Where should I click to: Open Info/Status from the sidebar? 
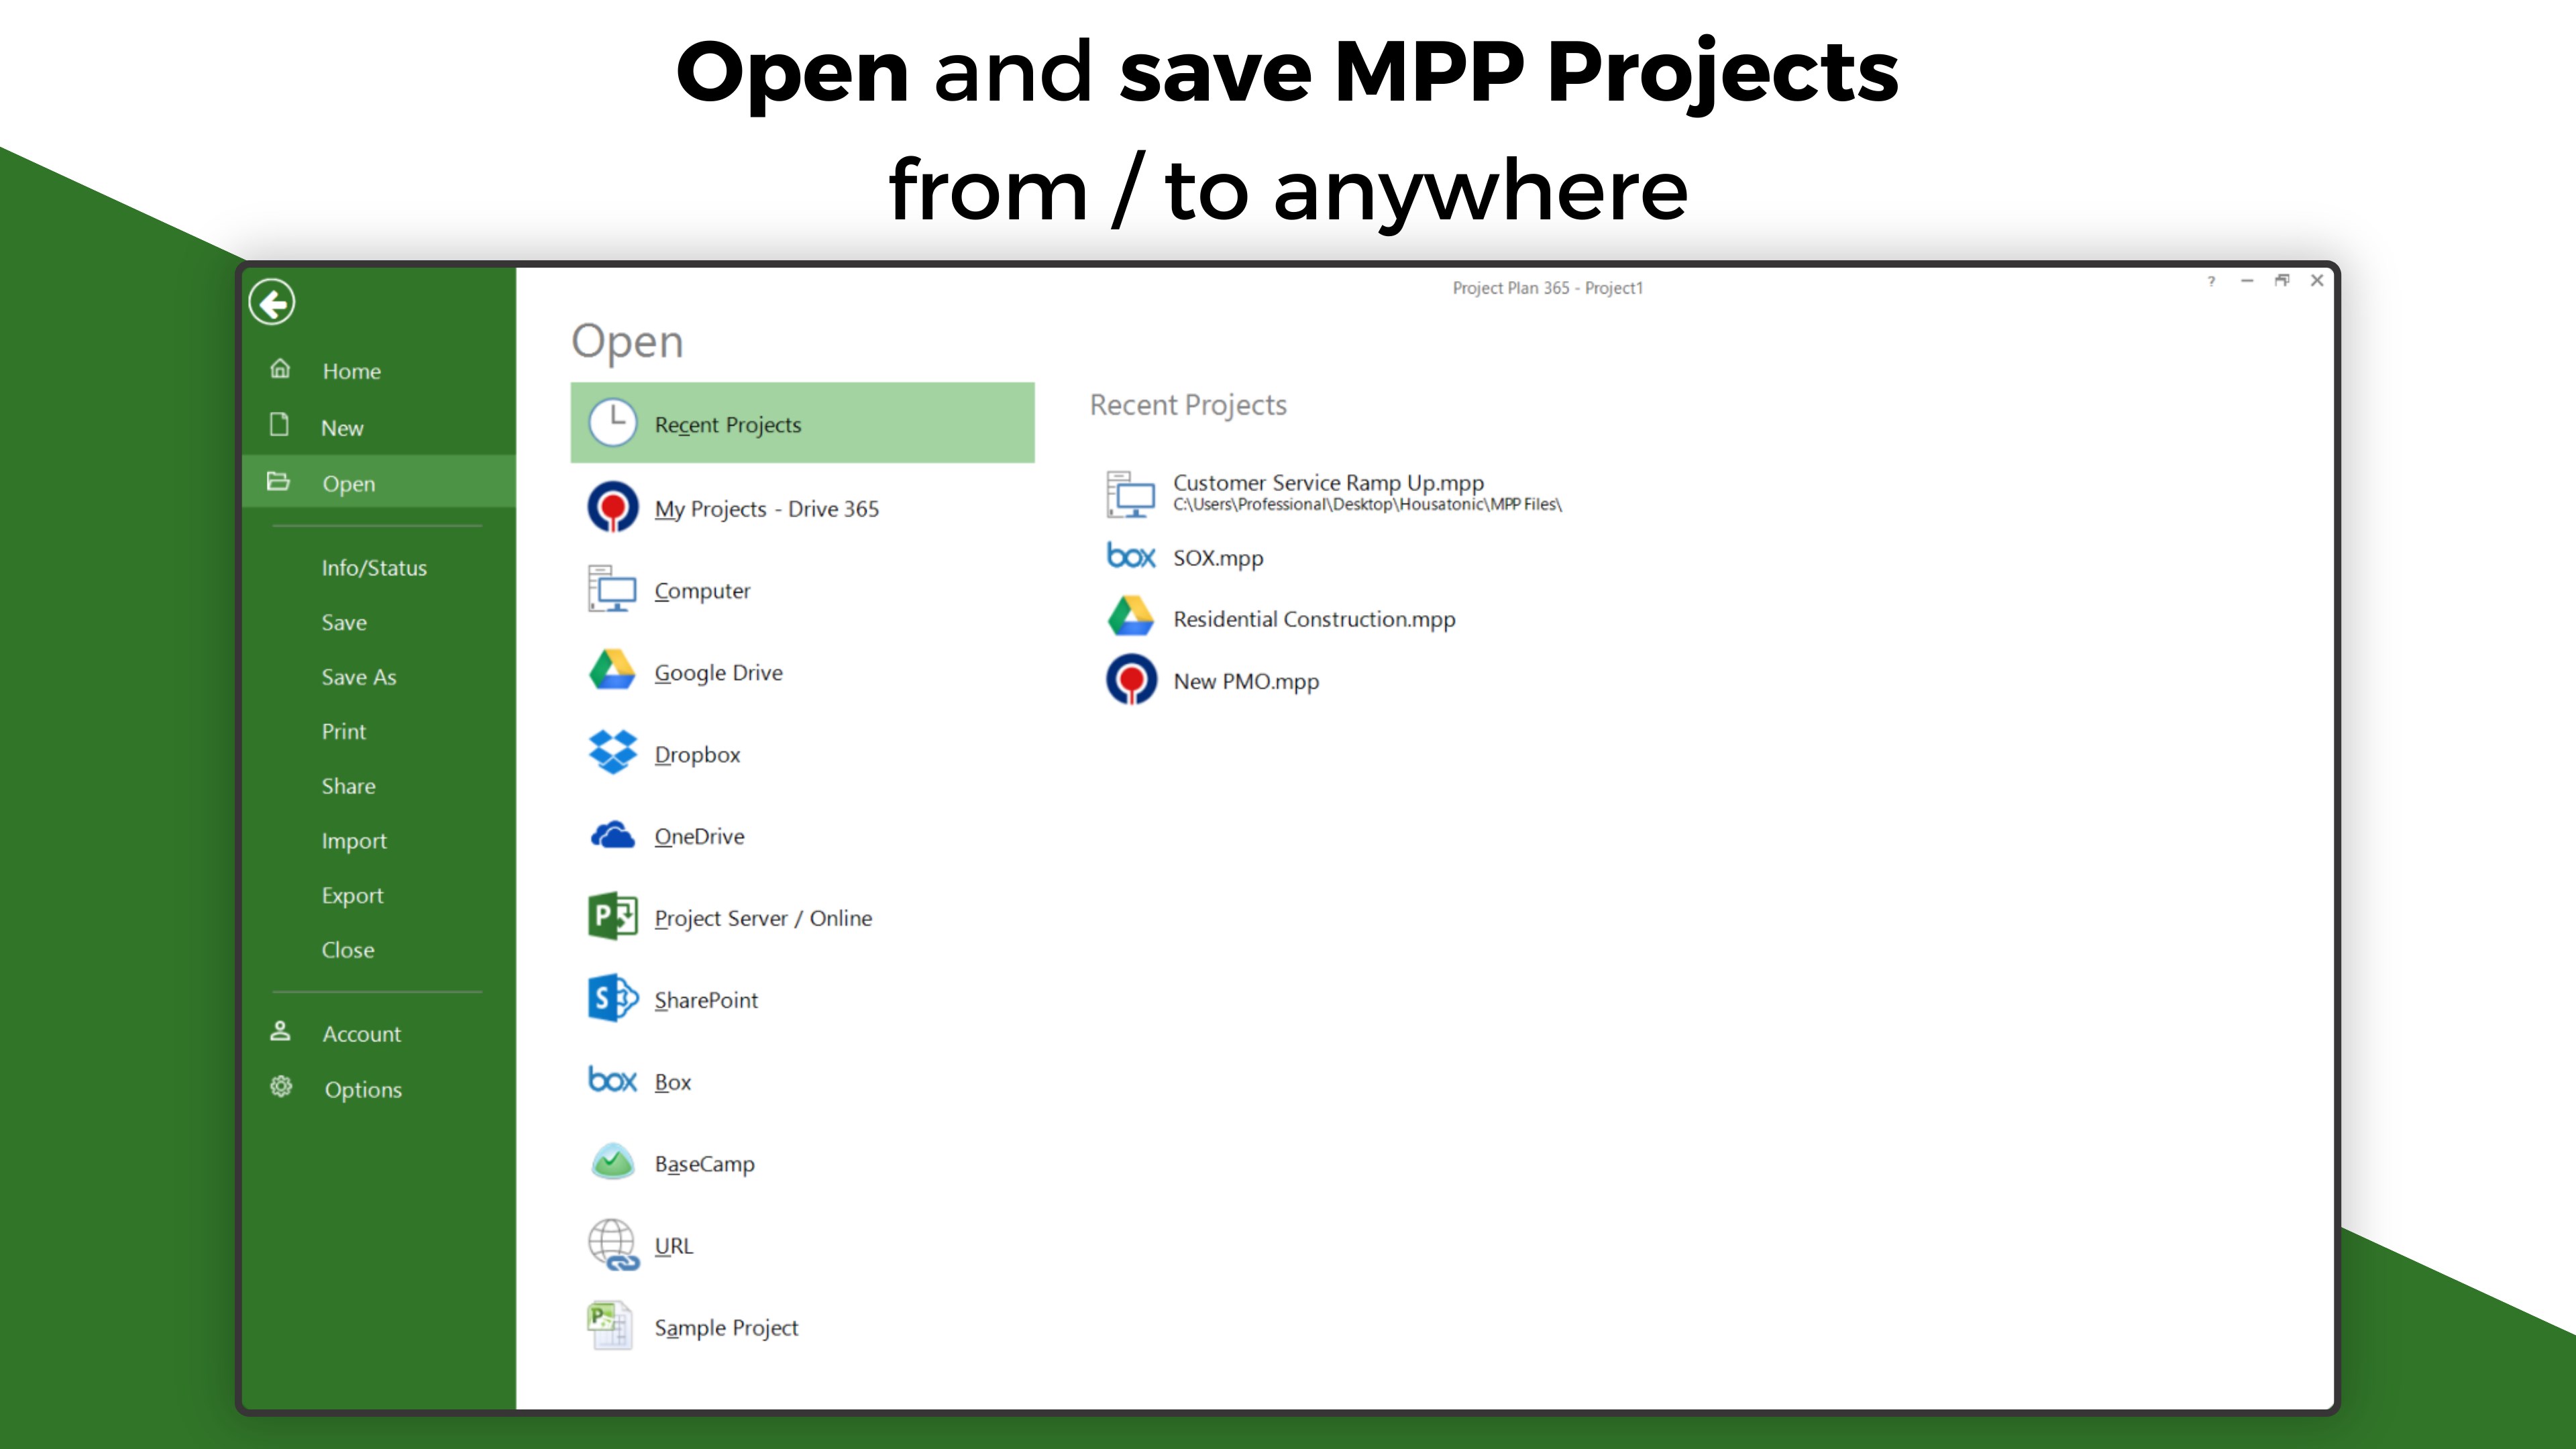click(372, 567)
